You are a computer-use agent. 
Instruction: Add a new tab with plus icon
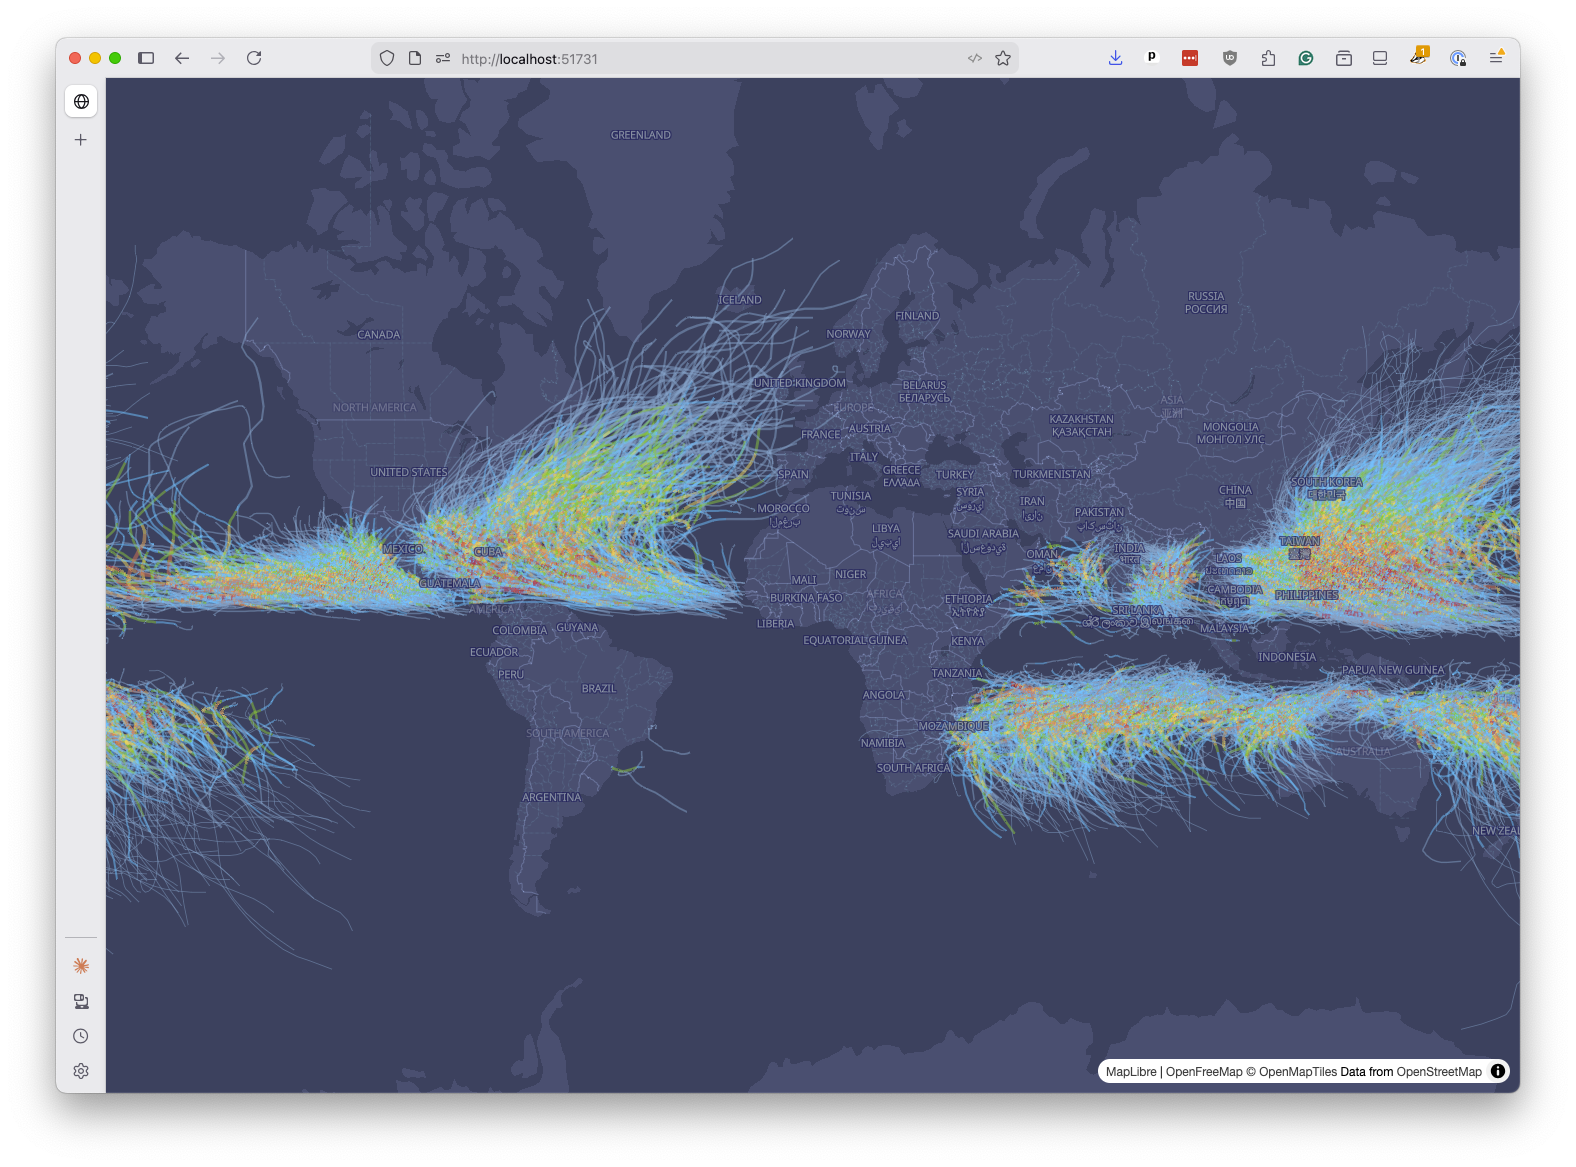click(x=81, y=140)
